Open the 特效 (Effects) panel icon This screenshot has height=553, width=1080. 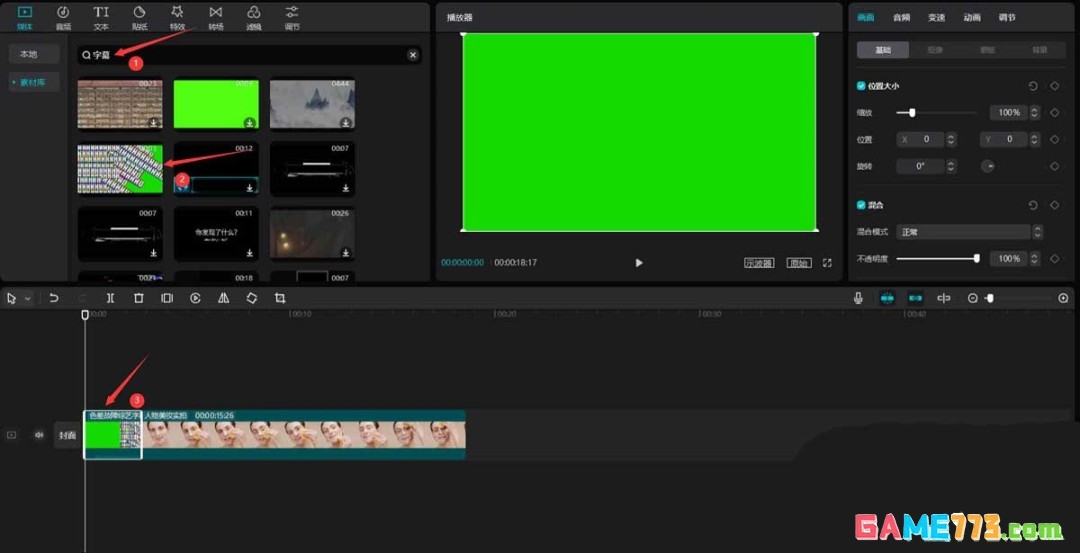click(177, 16)
